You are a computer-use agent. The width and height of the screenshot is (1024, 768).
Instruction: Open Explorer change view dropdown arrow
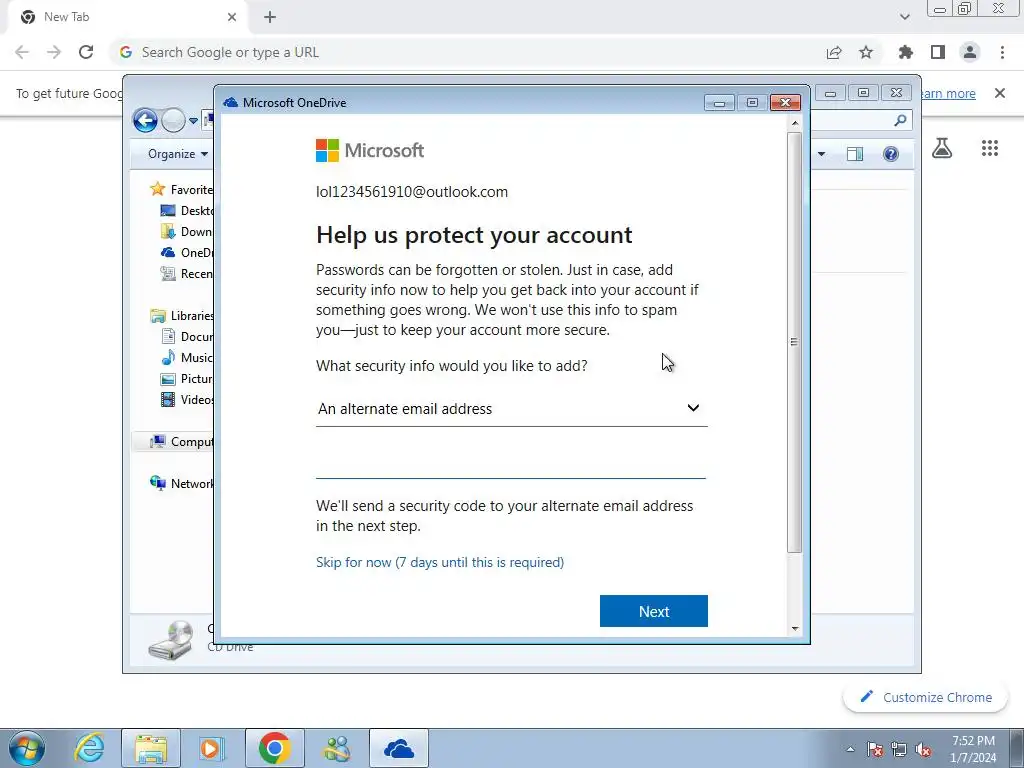coord(822,154)
